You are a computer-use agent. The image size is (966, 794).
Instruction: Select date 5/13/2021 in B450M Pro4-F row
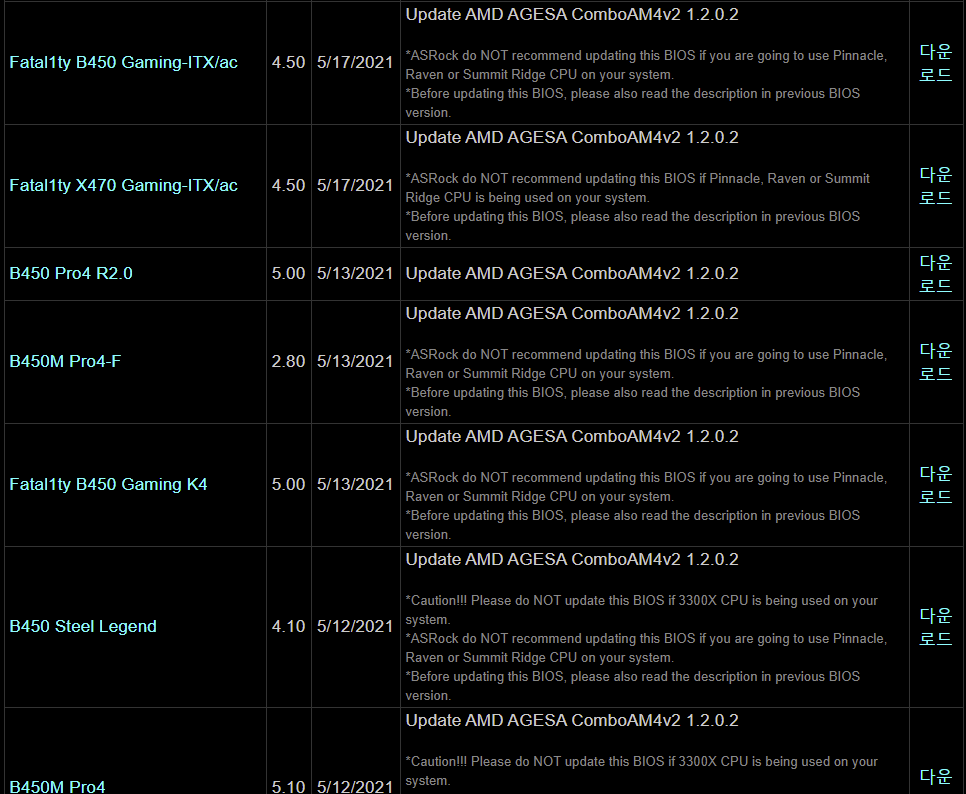[x=355, y=361]
